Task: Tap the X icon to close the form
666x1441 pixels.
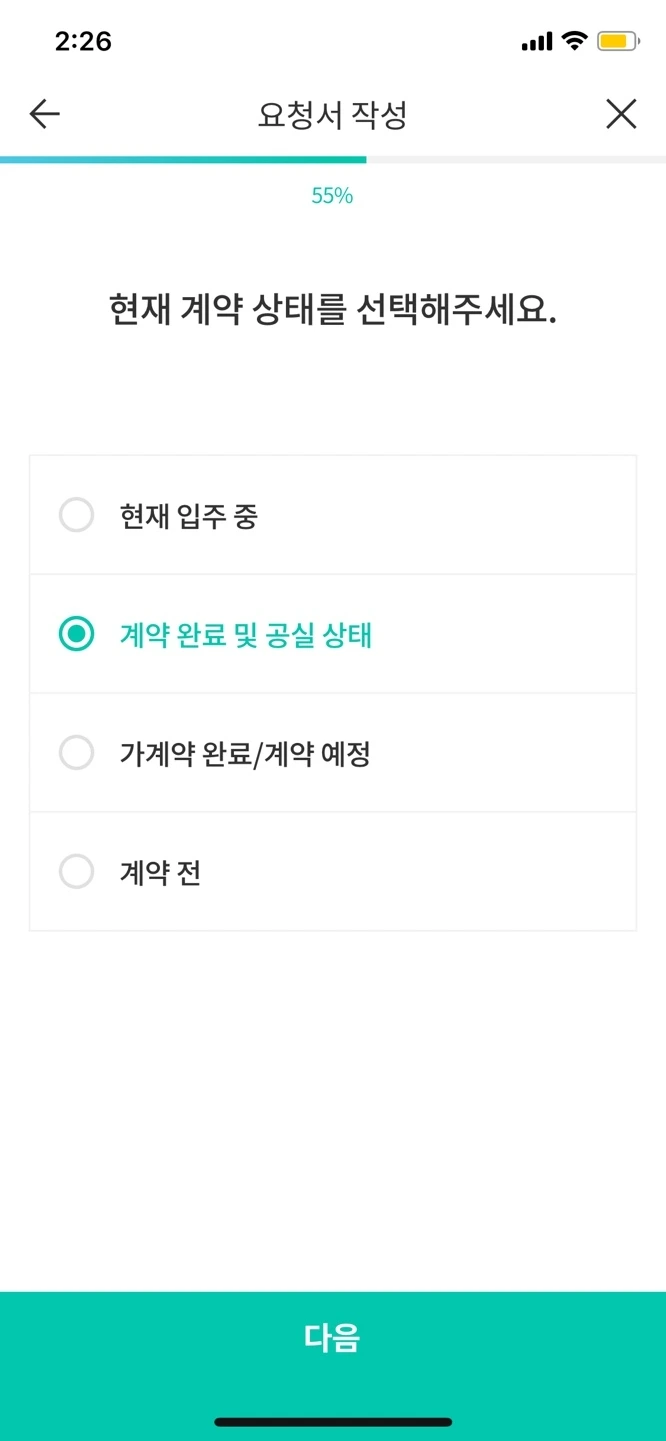Action: point(621,113)
